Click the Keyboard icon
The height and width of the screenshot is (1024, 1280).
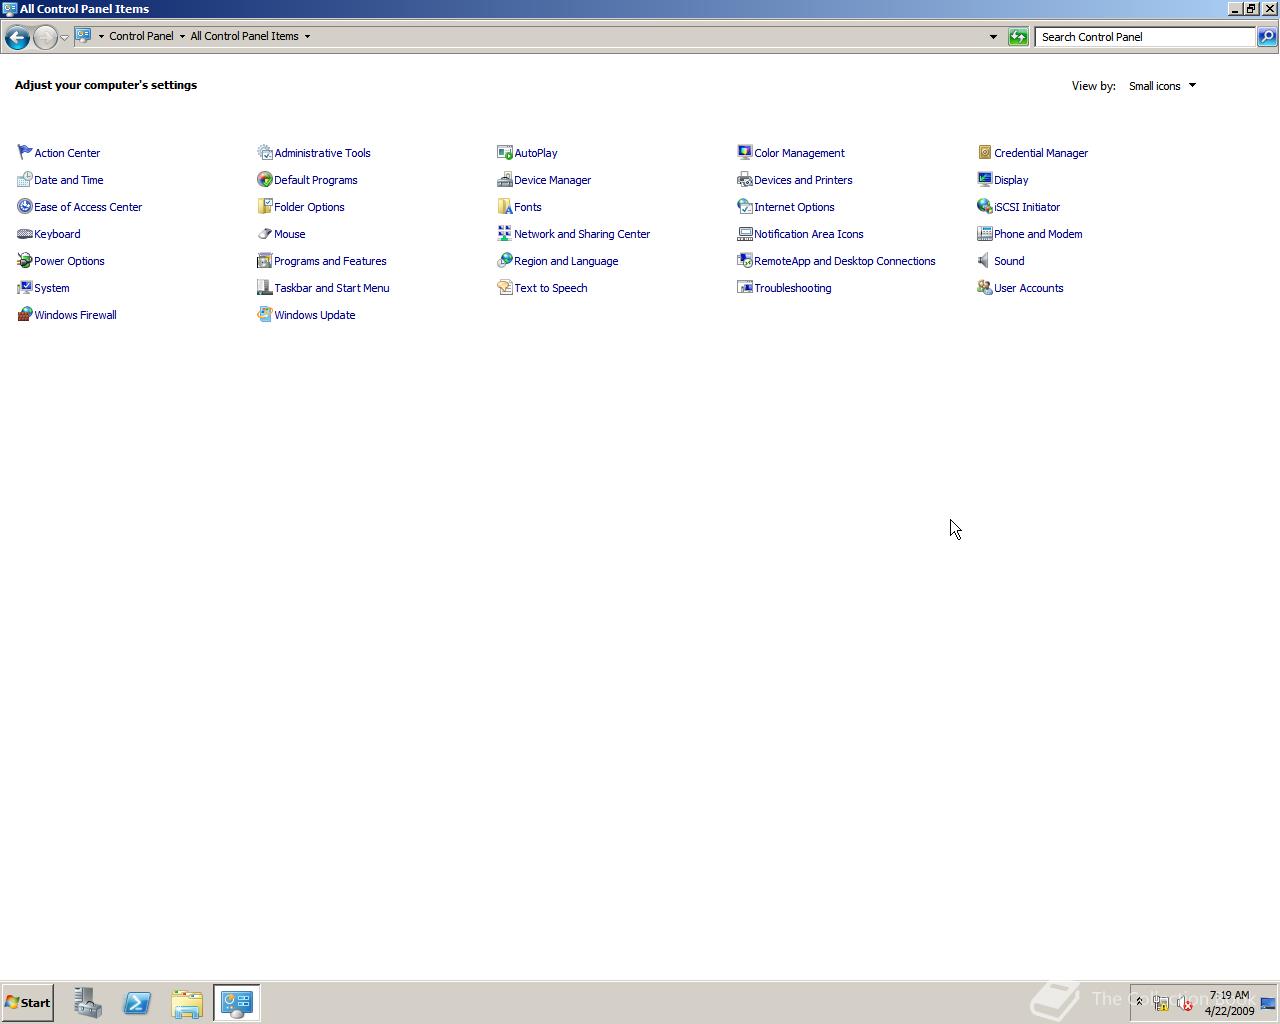[x=25, y=234]
